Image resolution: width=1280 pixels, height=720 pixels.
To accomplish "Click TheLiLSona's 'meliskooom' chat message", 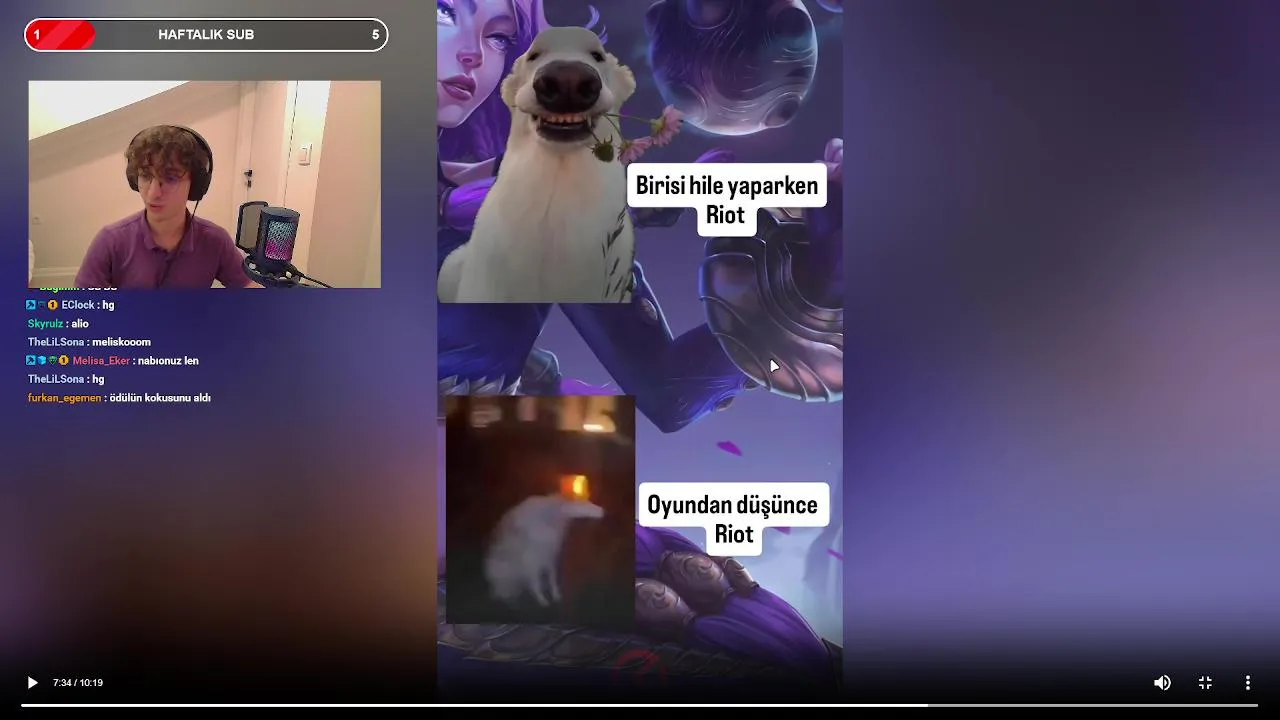I will pos(121,342).
